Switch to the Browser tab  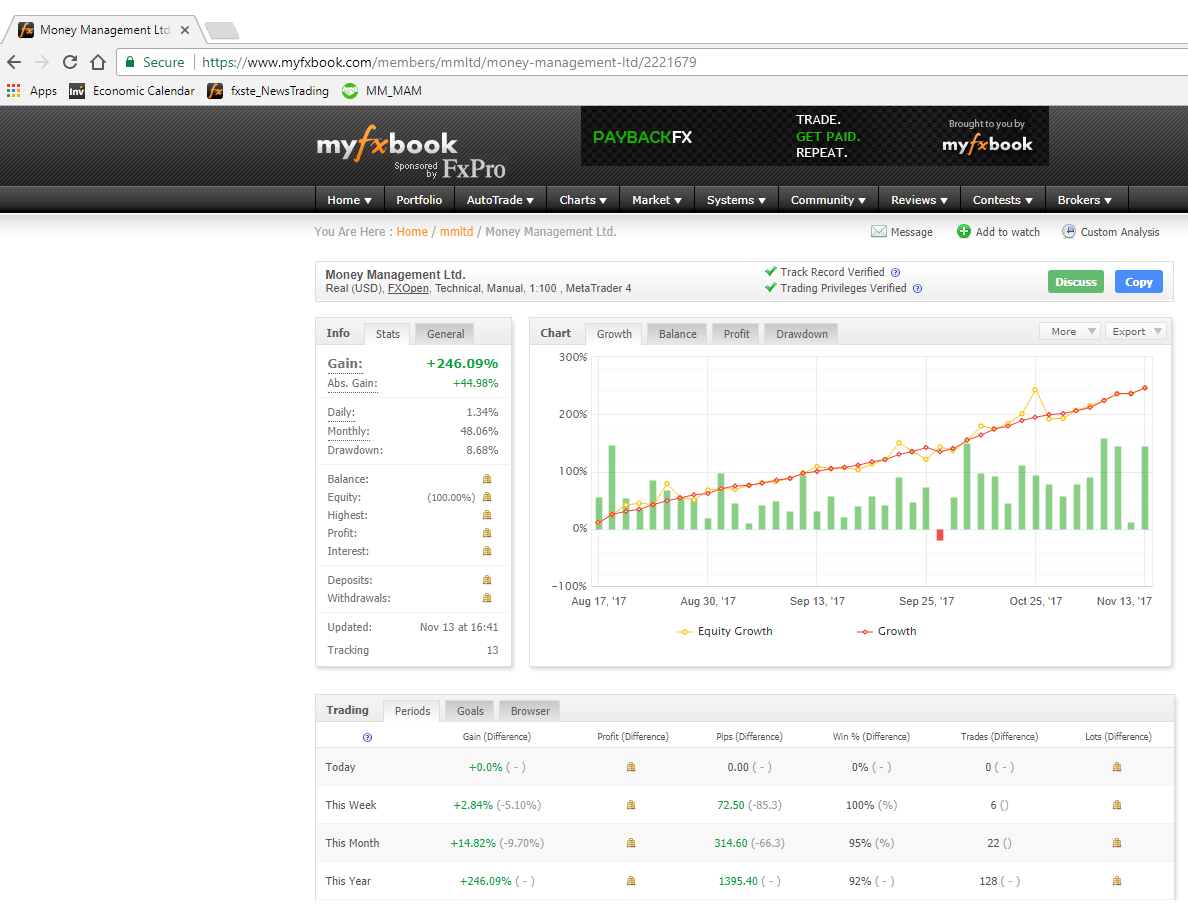click(x=530, y=712)
